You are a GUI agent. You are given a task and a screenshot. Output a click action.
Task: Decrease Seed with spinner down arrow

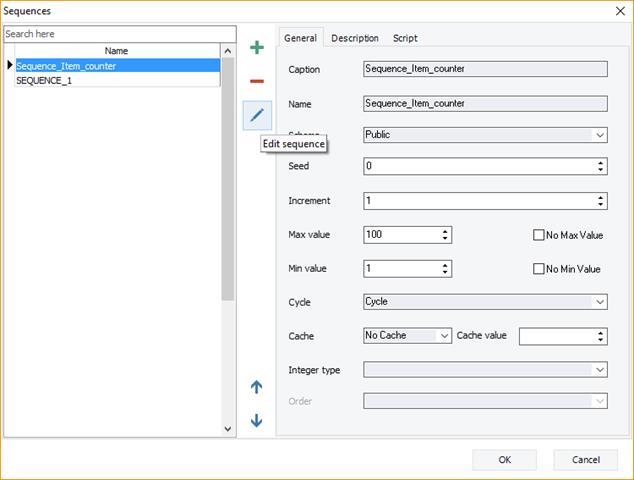600,170
